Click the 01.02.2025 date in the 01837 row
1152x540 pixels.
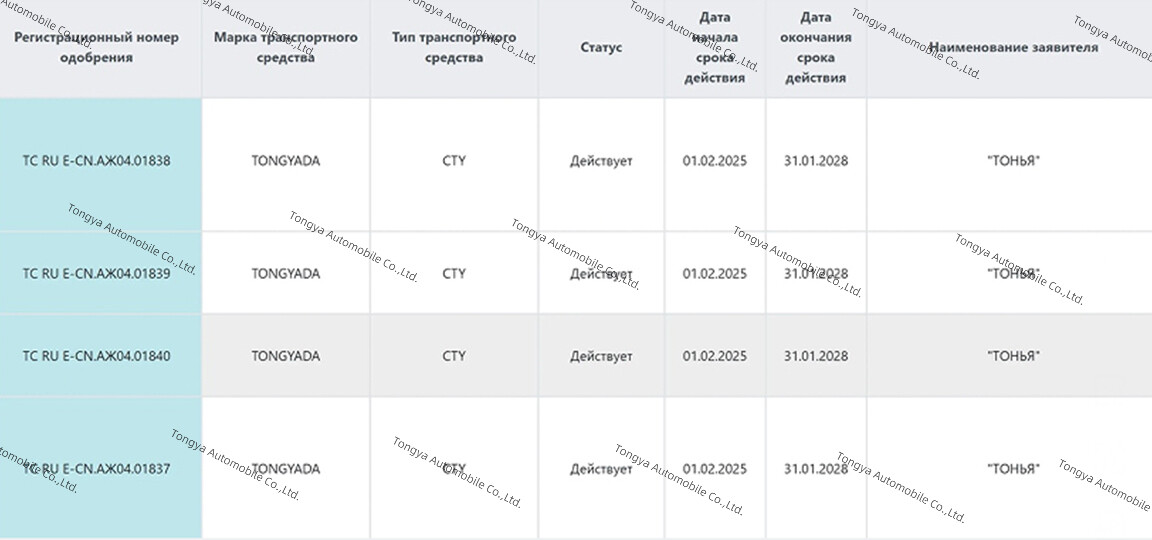(715, 469)
